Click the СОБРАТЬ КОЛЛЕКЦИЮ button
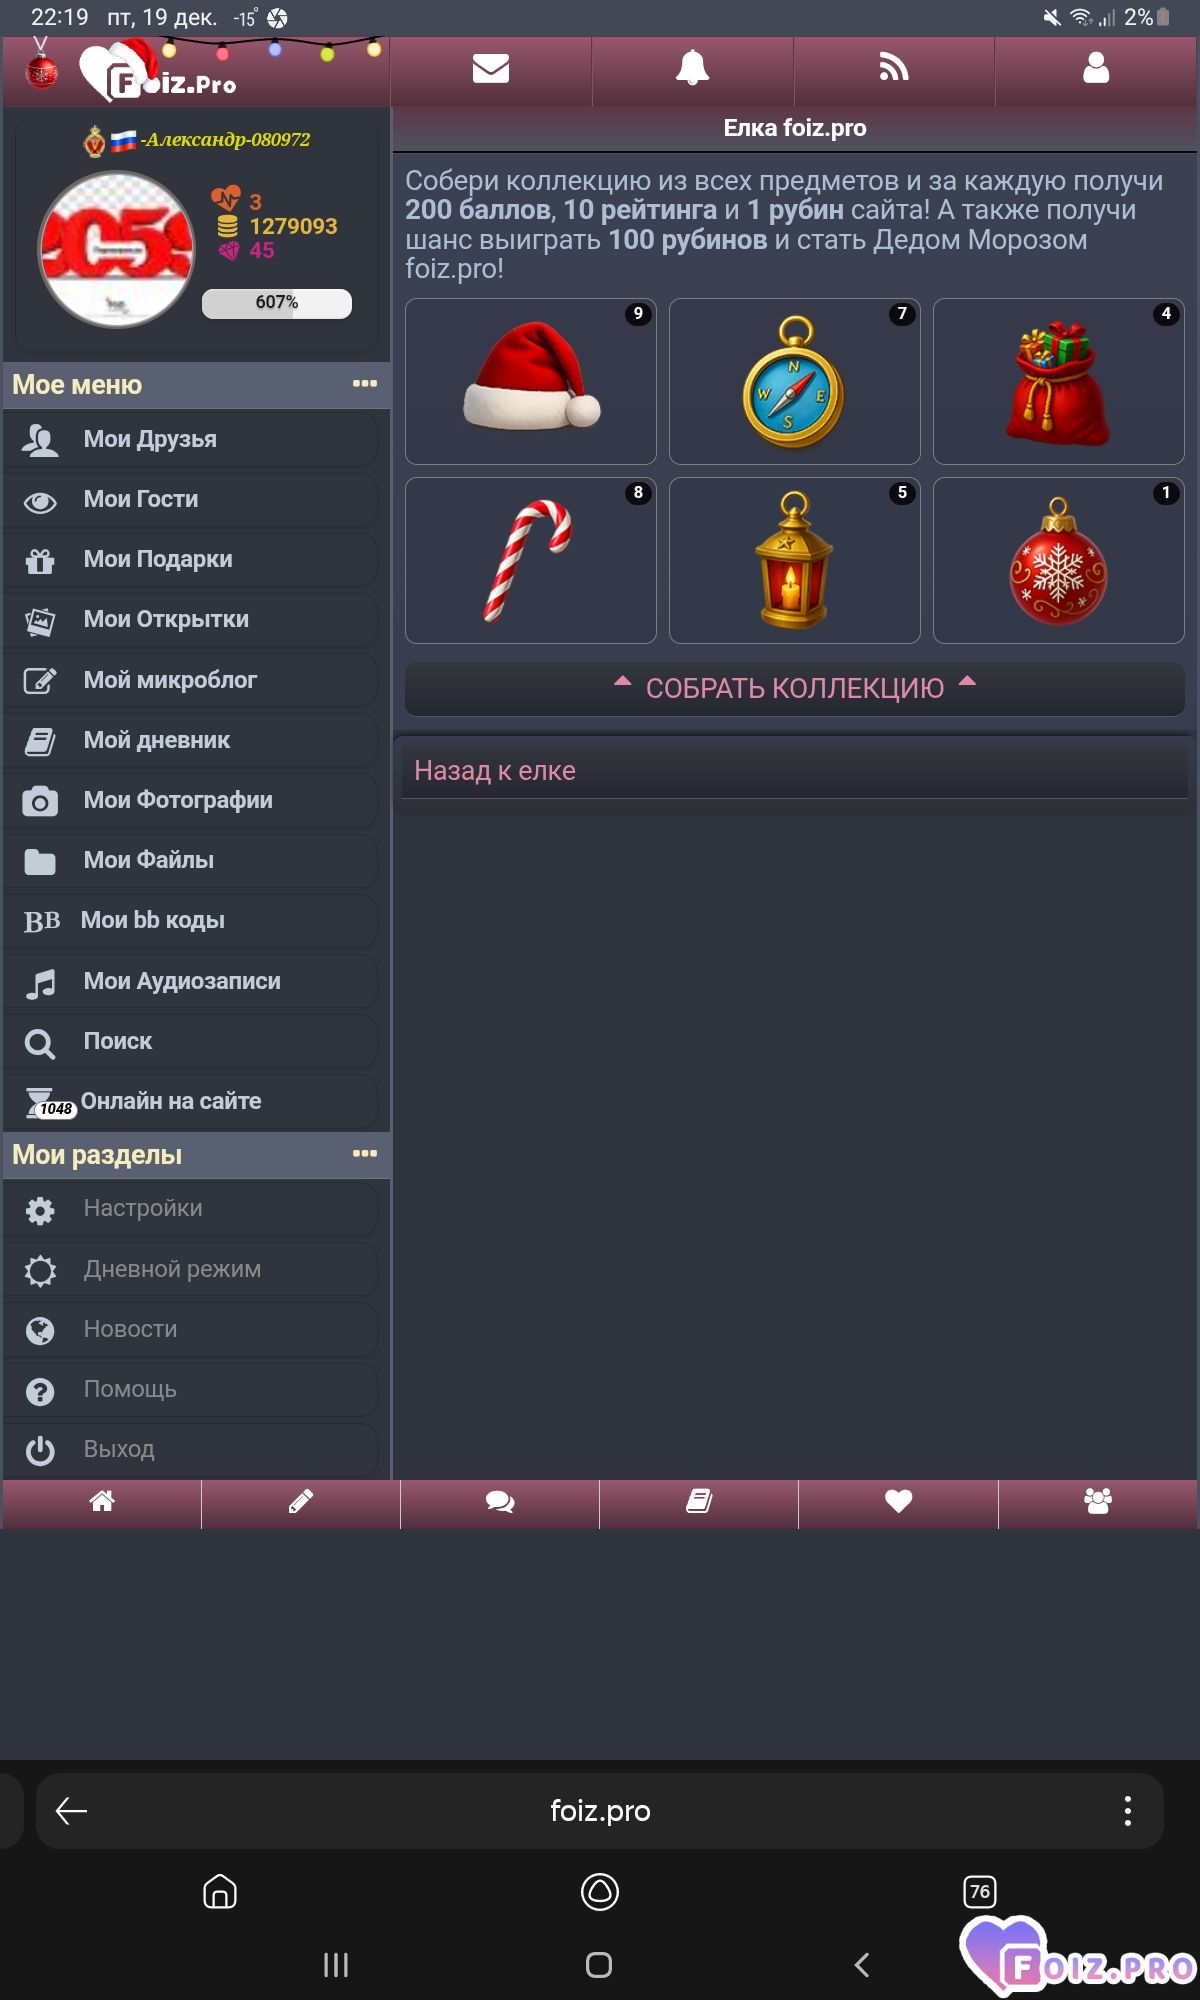Screen dimensions: 1200x2000 [x=795, y=688]
